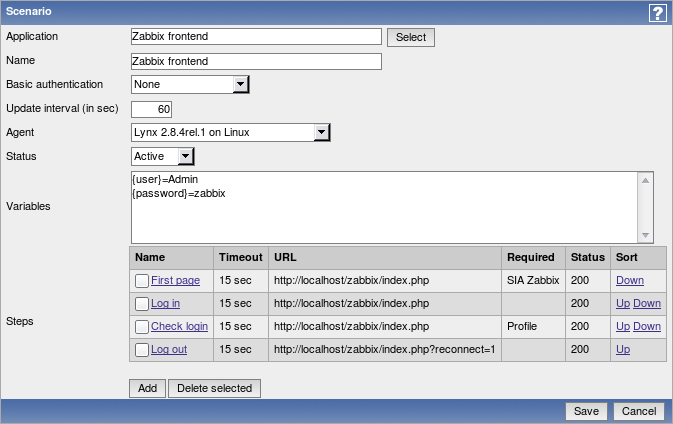This screenshot has width=673, height=424.
Task: Click Variables scrollbar up arrow
Action: click(x=645, y=180)
